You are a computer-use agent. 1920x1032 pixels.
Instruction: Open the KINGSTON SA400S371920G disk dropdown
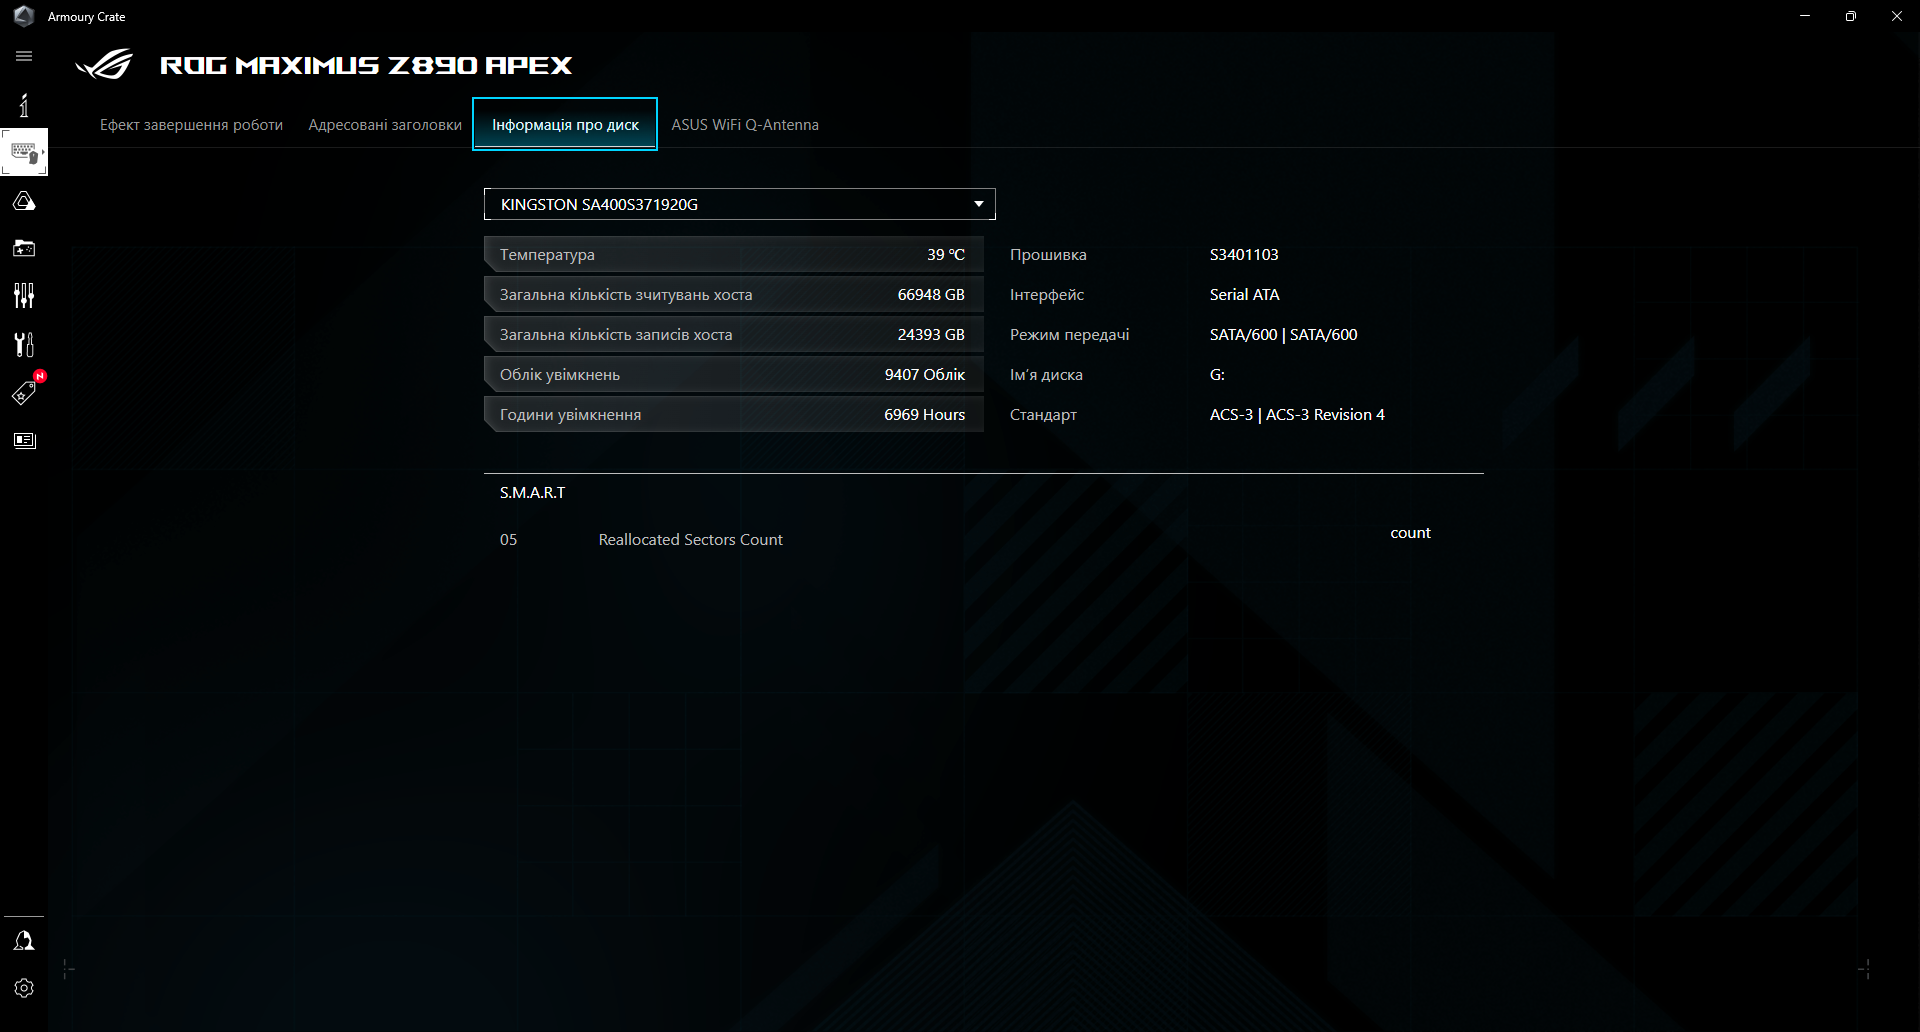click(x=740, y=204)
